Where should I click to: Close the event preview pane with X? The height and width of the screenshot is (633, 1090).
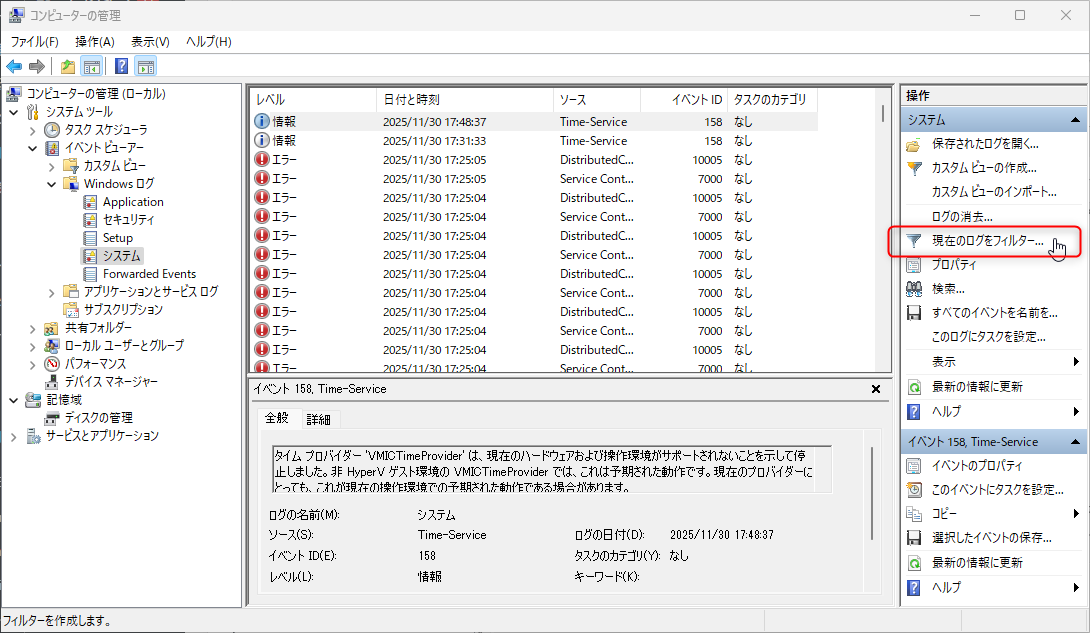[876, 389]
